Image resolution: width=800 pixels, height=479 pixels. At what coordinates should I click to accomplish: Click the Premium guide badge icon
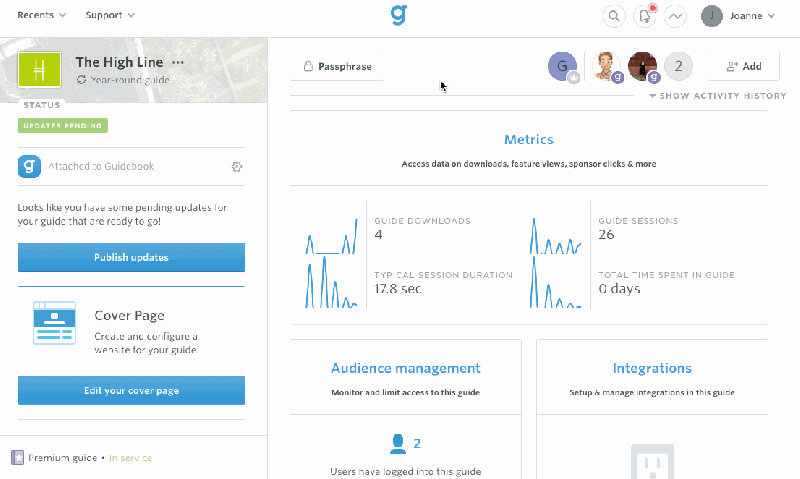pos(18,458)
